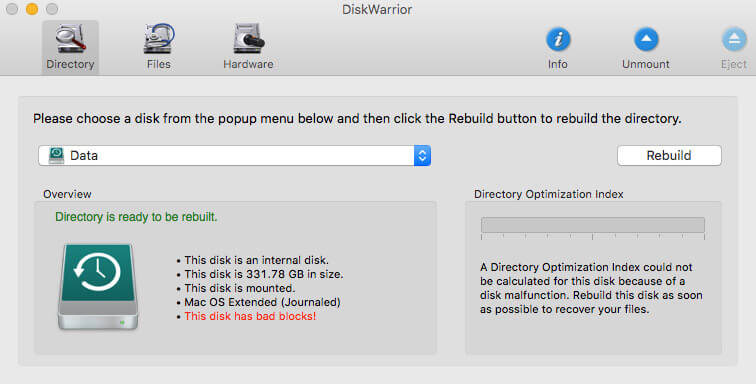This screenshot has width=756, height=384.
Task: Click the Rebuild button
Action: 669,155
